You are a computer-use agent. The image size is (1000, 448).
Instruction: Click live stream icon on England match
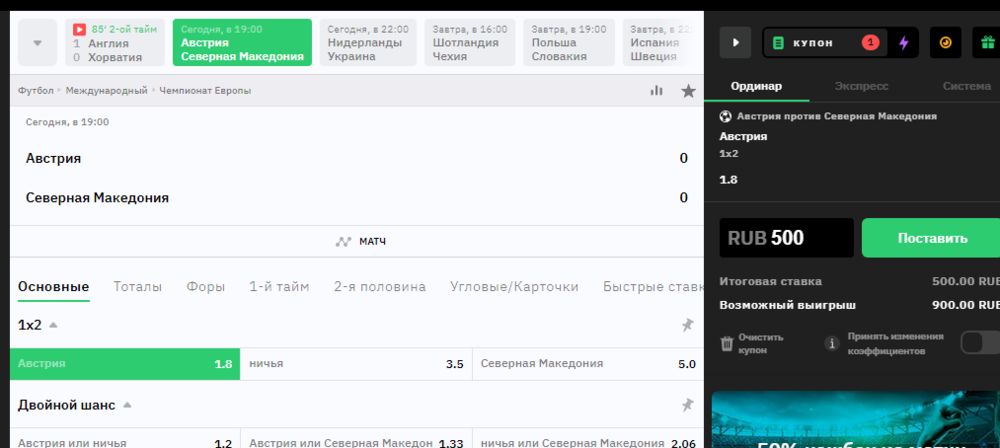79,29
